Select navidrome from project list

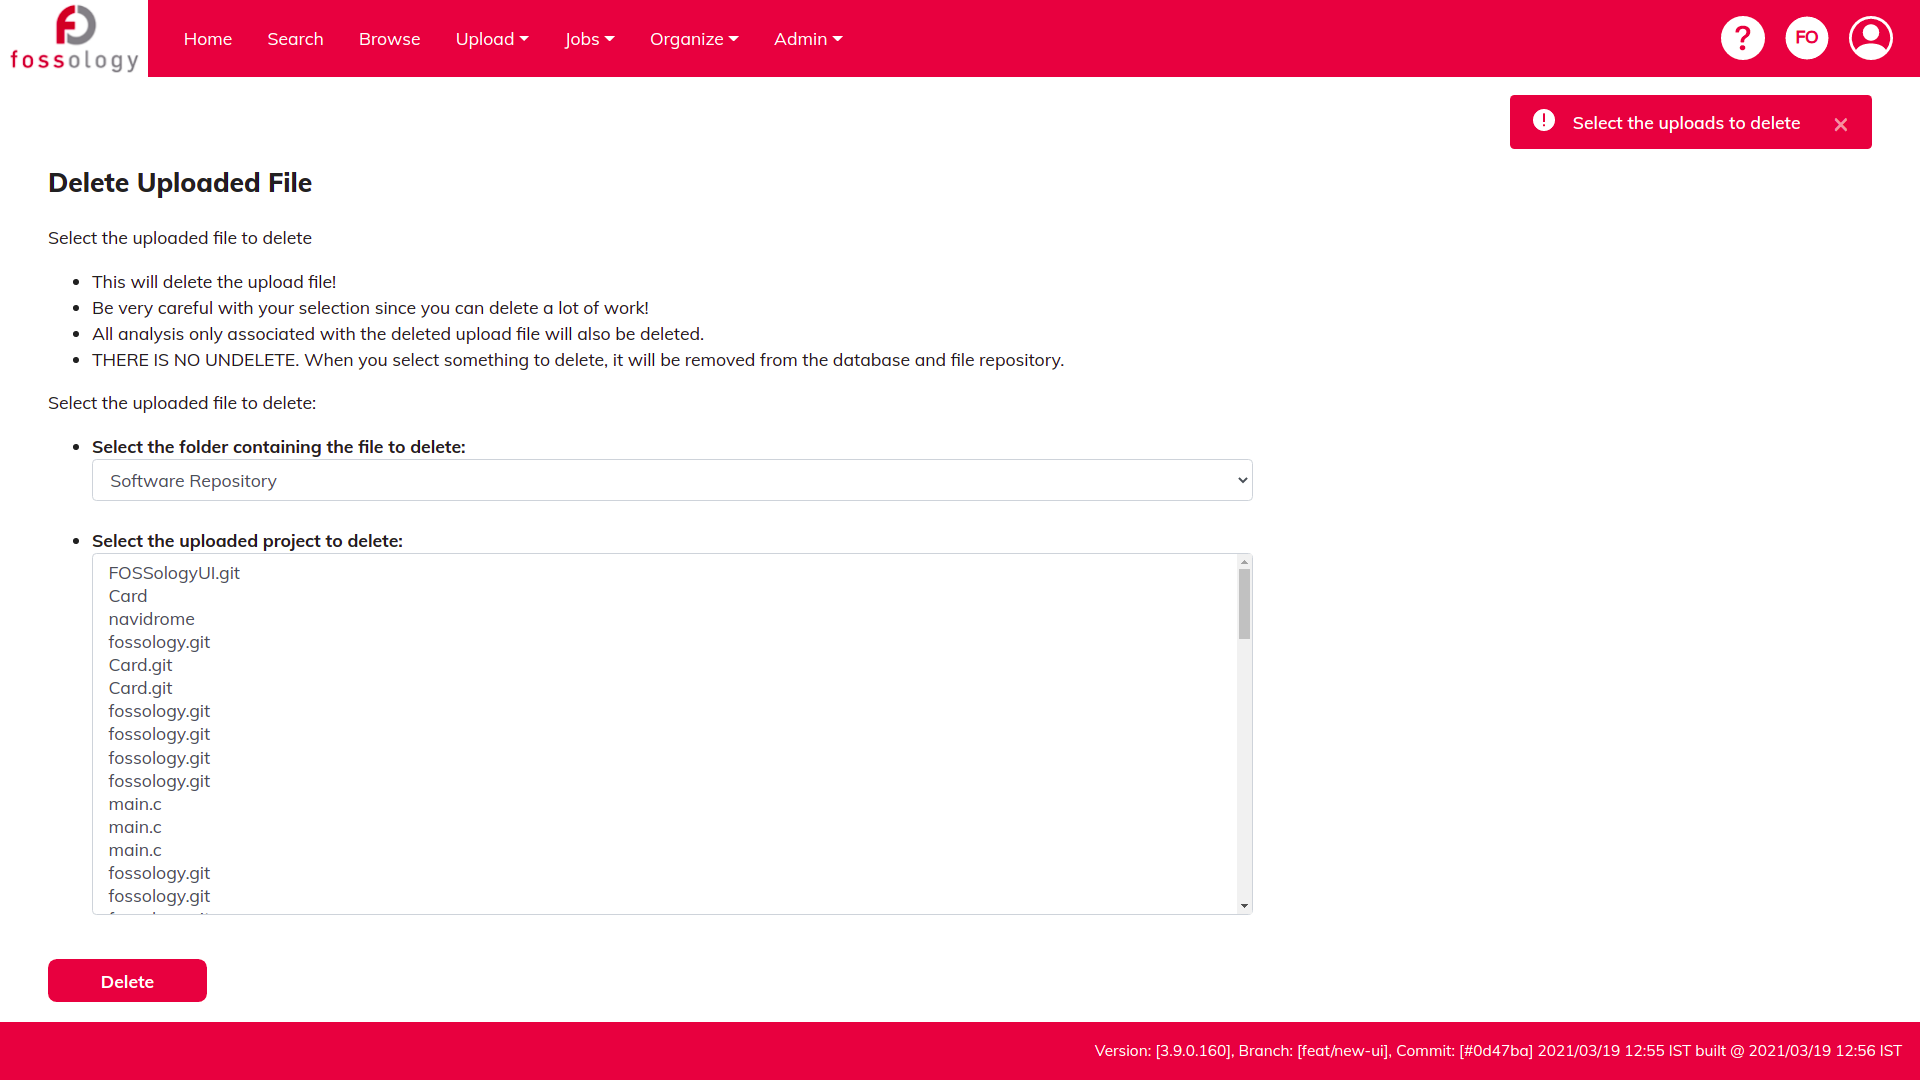coord(150,618)
